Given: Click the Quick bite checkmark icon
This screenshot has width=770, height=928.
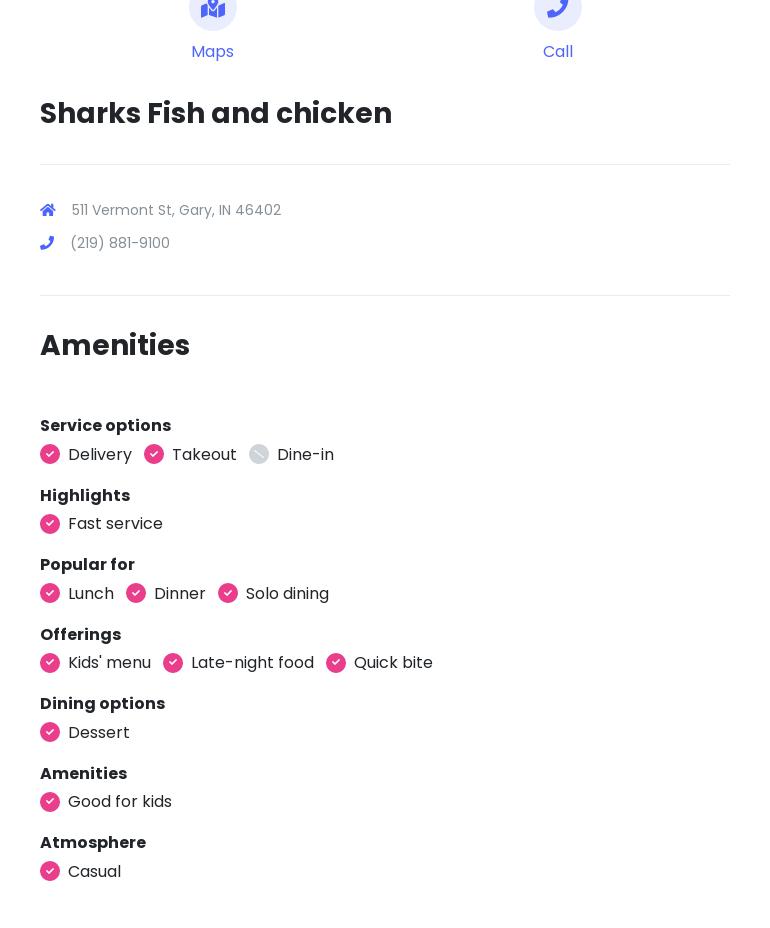Looking at the screenshot, I should [x=336, y=663].
